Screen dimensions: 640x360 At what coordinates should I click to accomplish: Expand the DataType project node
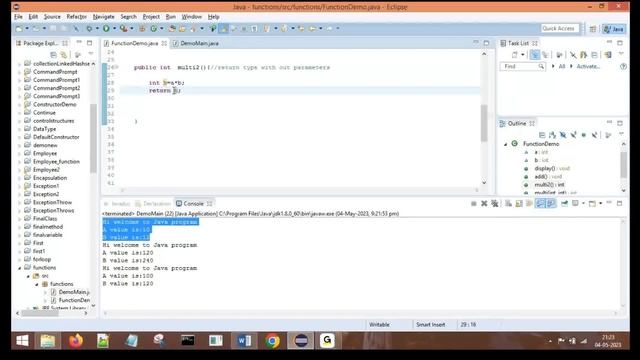pos(19,129)
